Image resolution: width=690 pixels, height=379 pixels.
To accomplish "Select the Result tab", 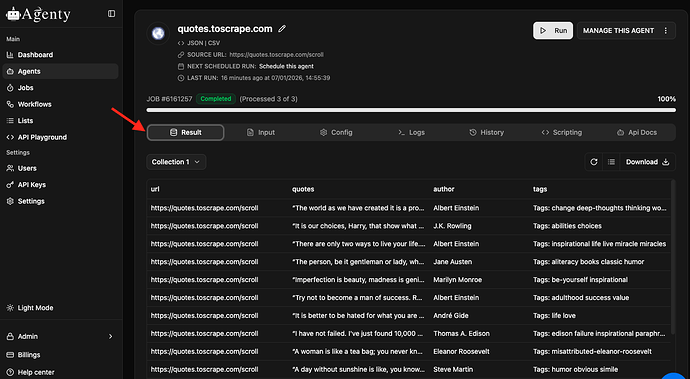I will point(185,132).
